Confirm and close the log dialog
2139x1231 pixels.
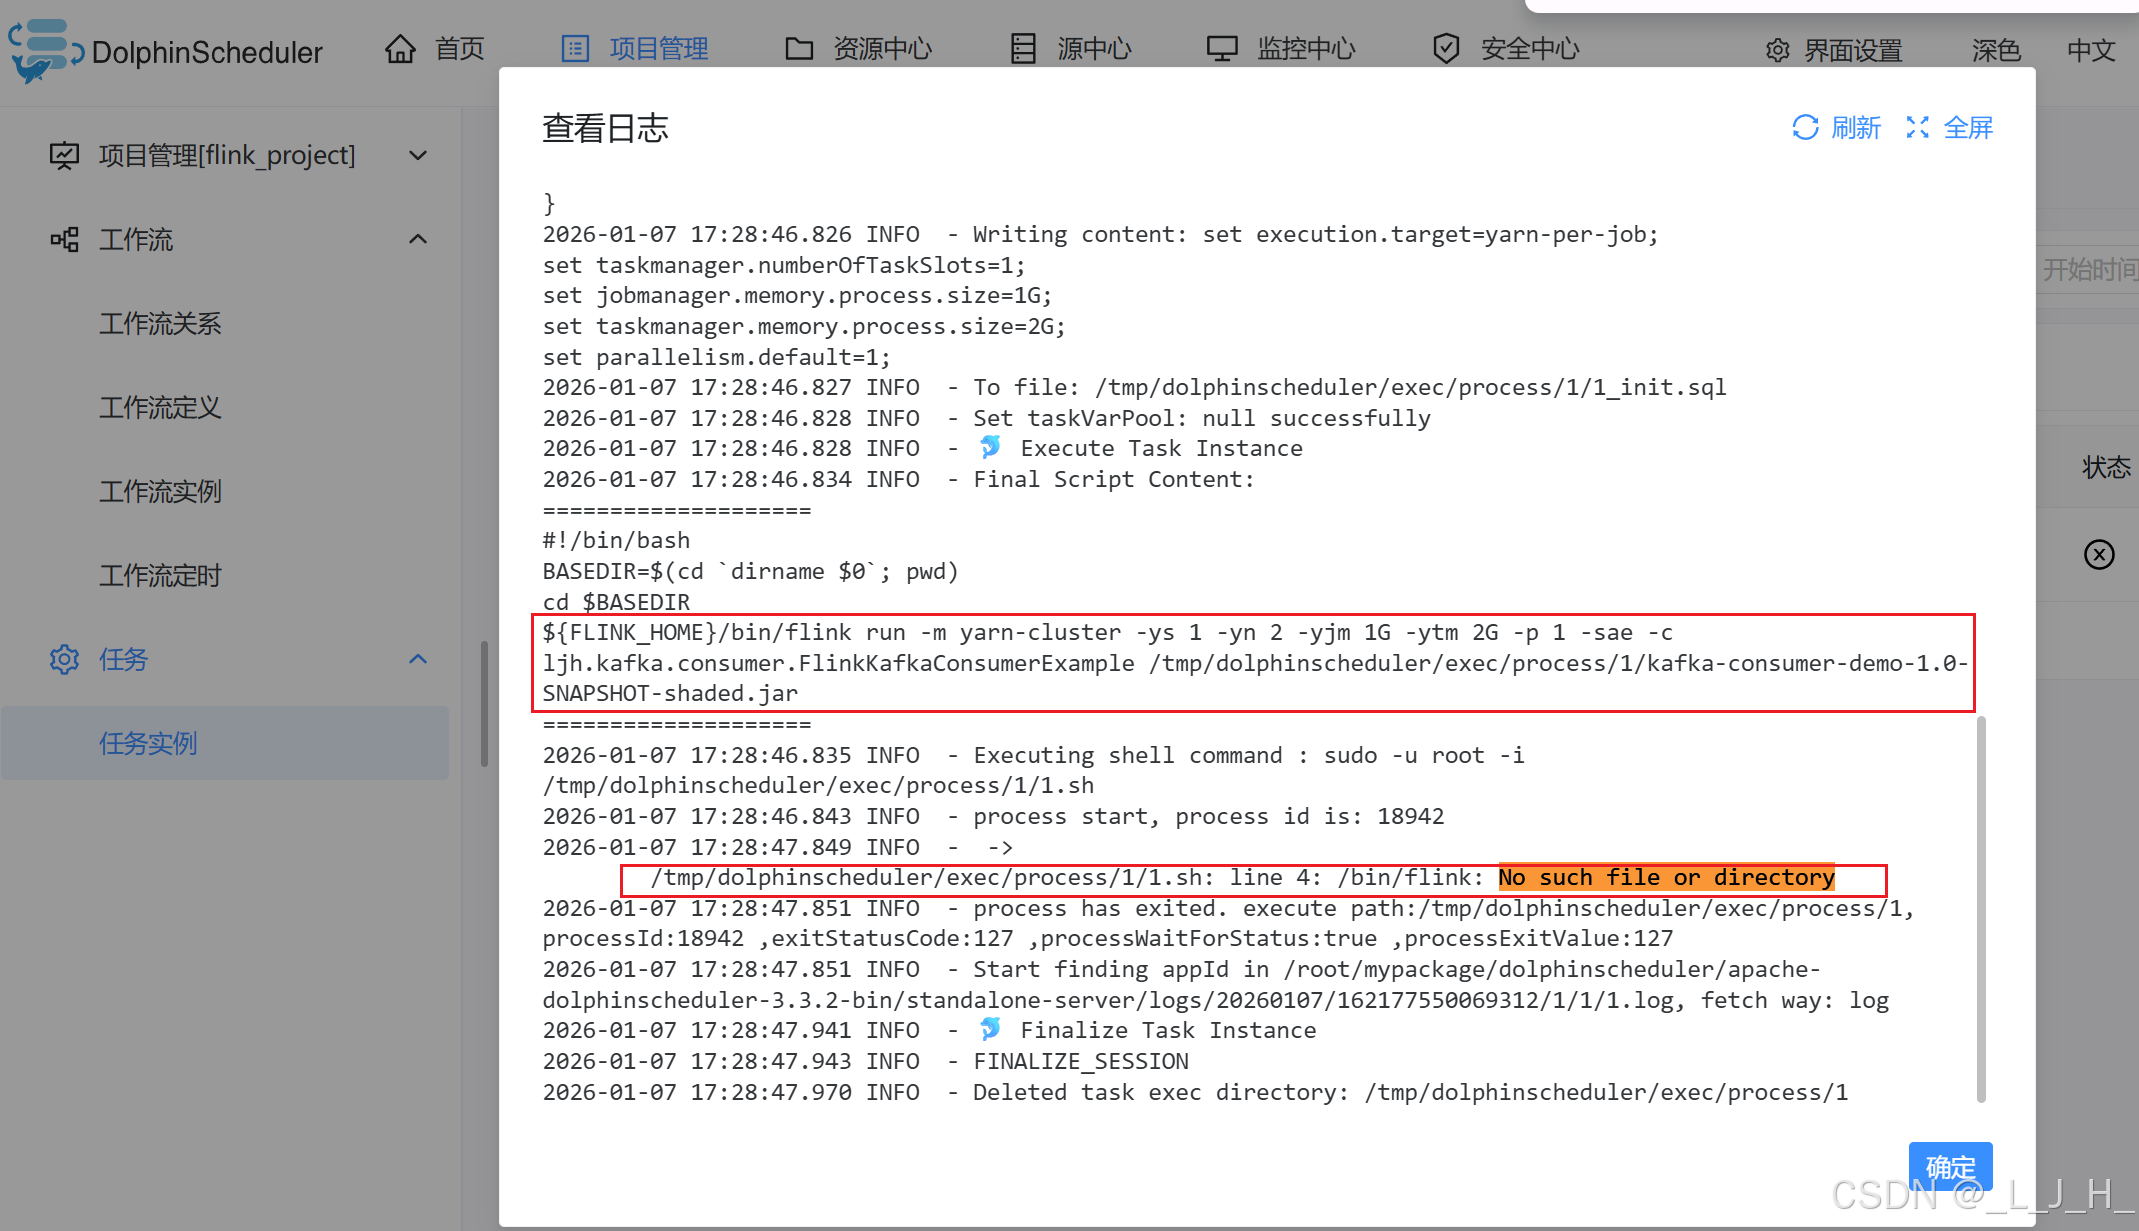coord(1949,1166)
